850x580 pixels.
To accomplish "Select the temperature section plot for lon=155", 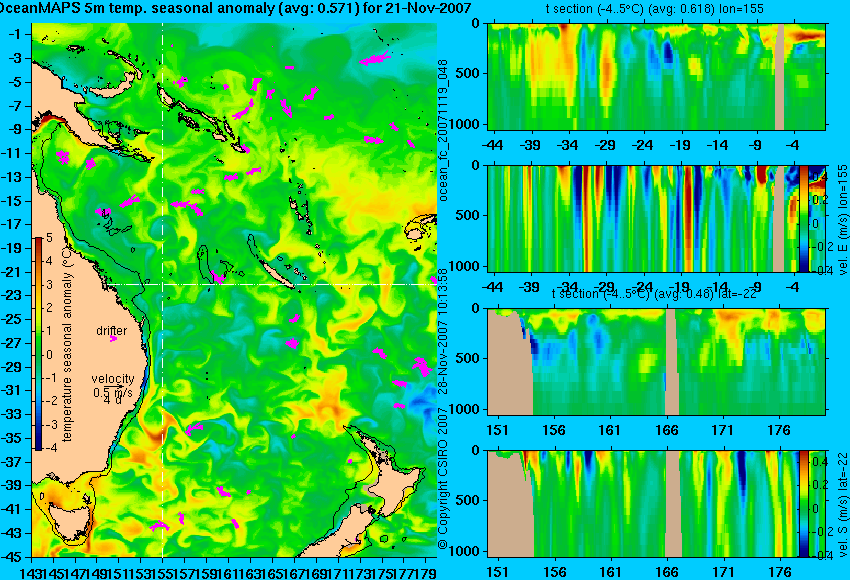I will pos(657,76).
